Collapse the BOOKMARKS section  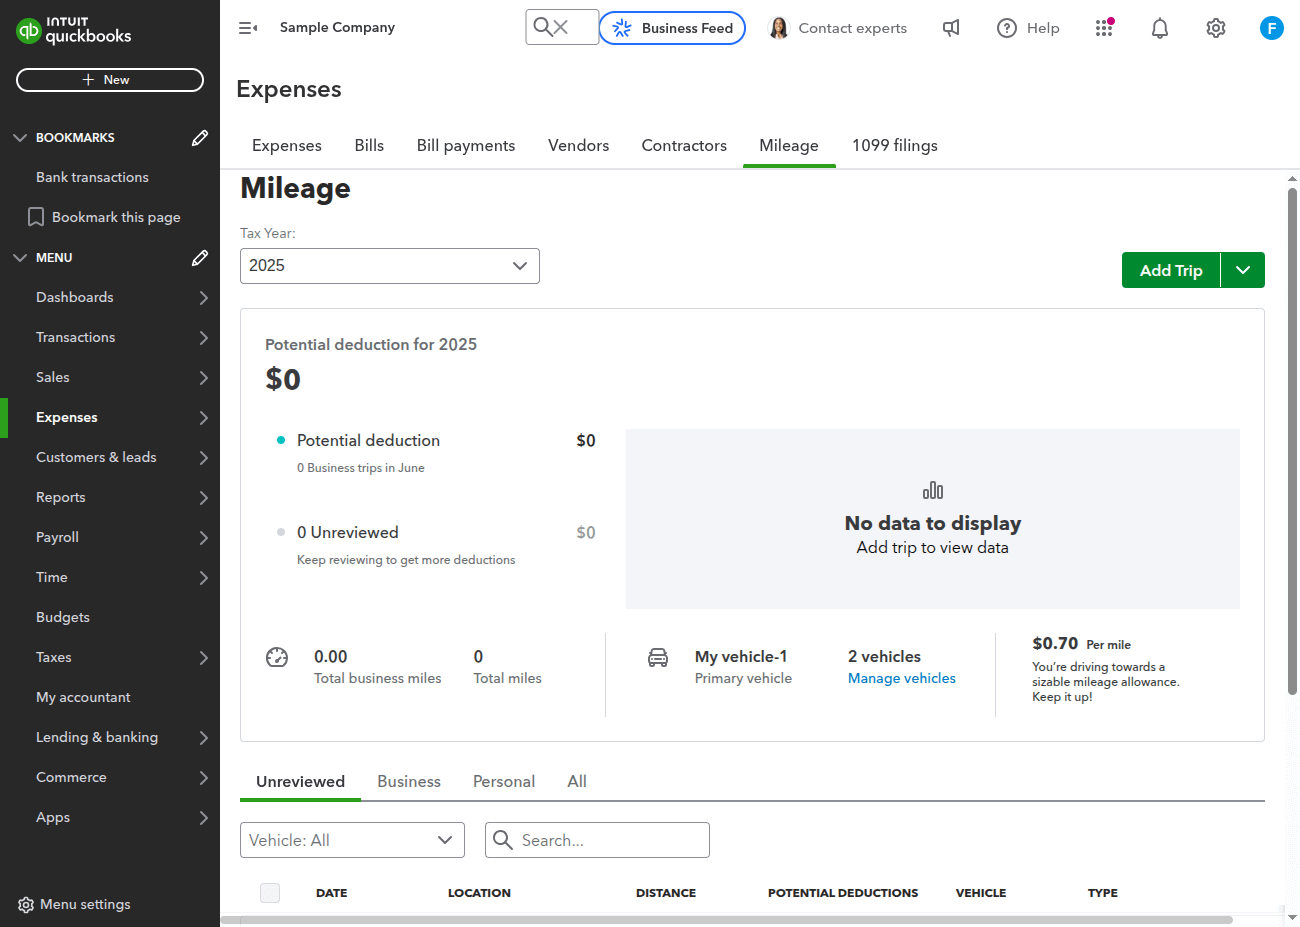click(x=20, y=138)
